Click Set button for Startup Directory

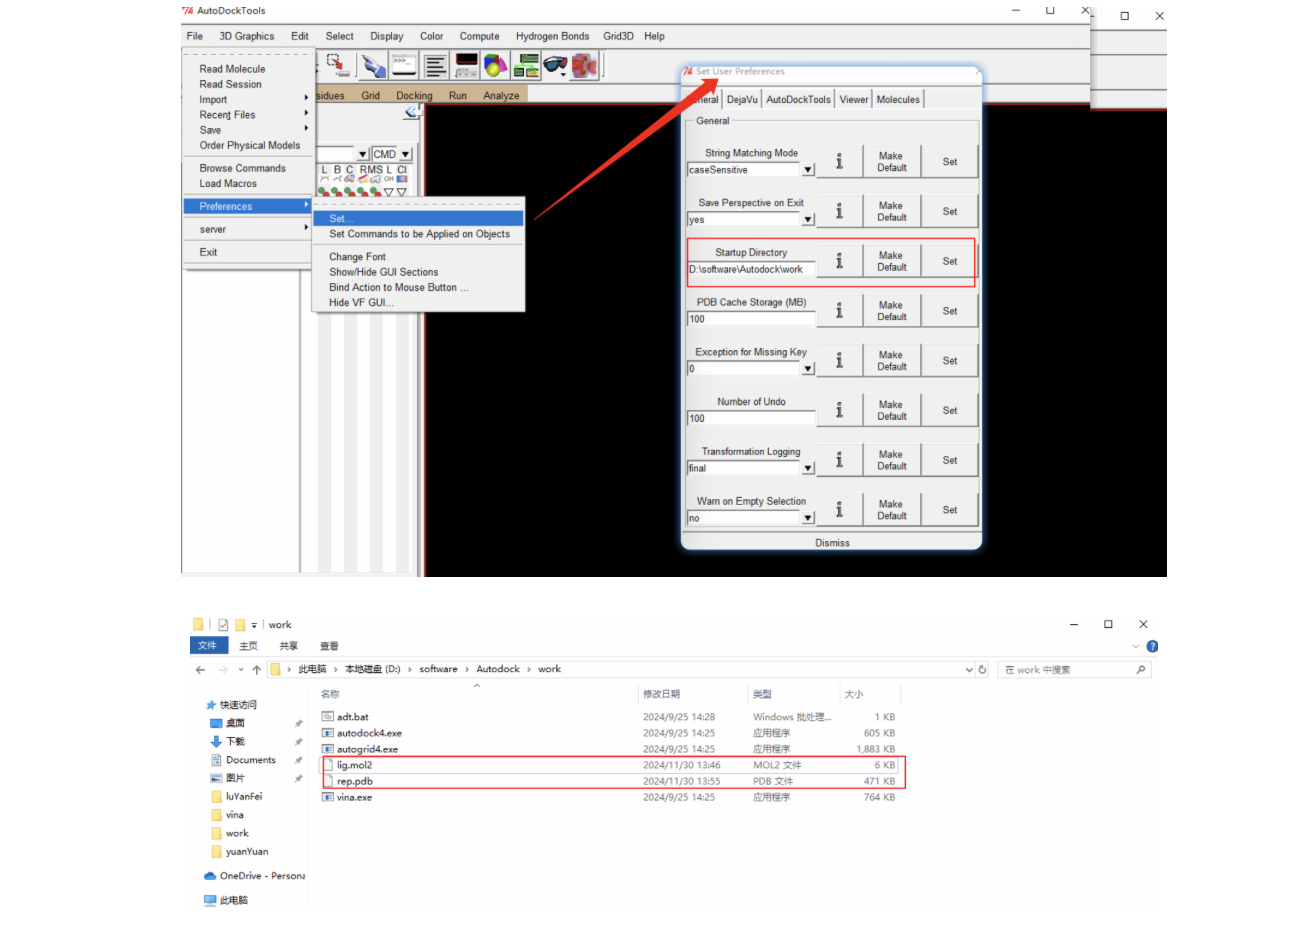click(950, 261)
